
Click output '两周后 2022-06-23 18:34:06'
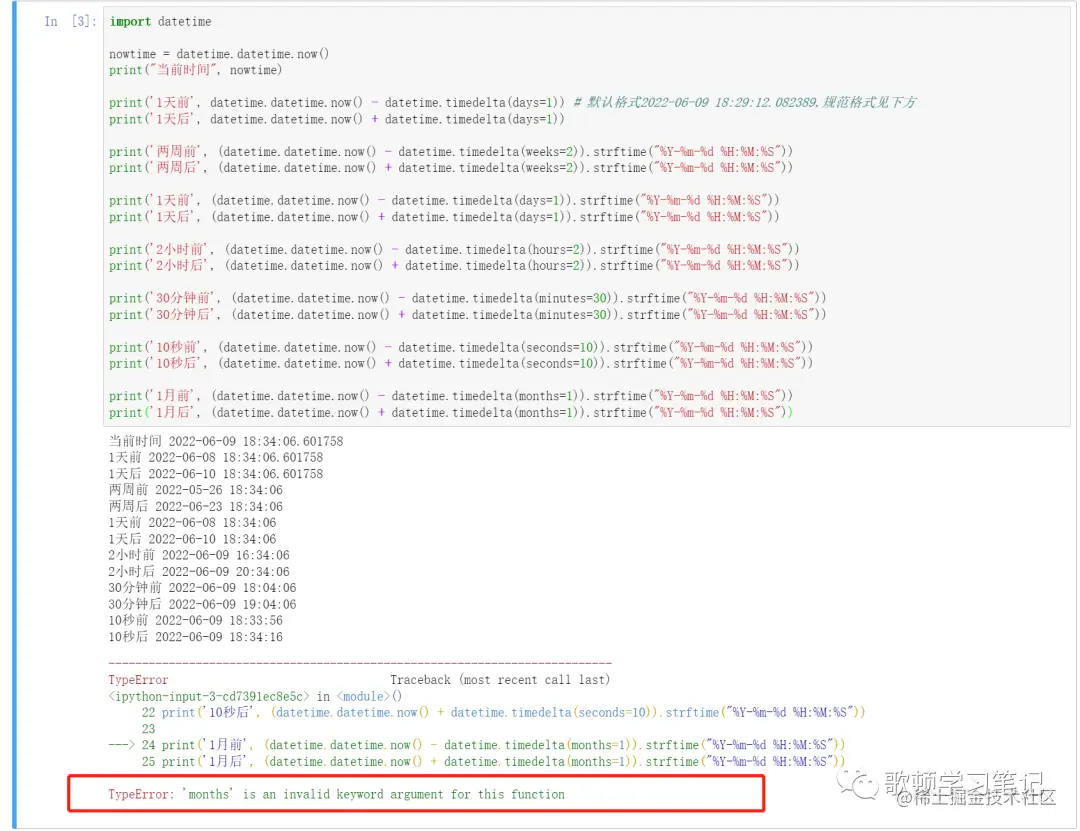(196, 506)
